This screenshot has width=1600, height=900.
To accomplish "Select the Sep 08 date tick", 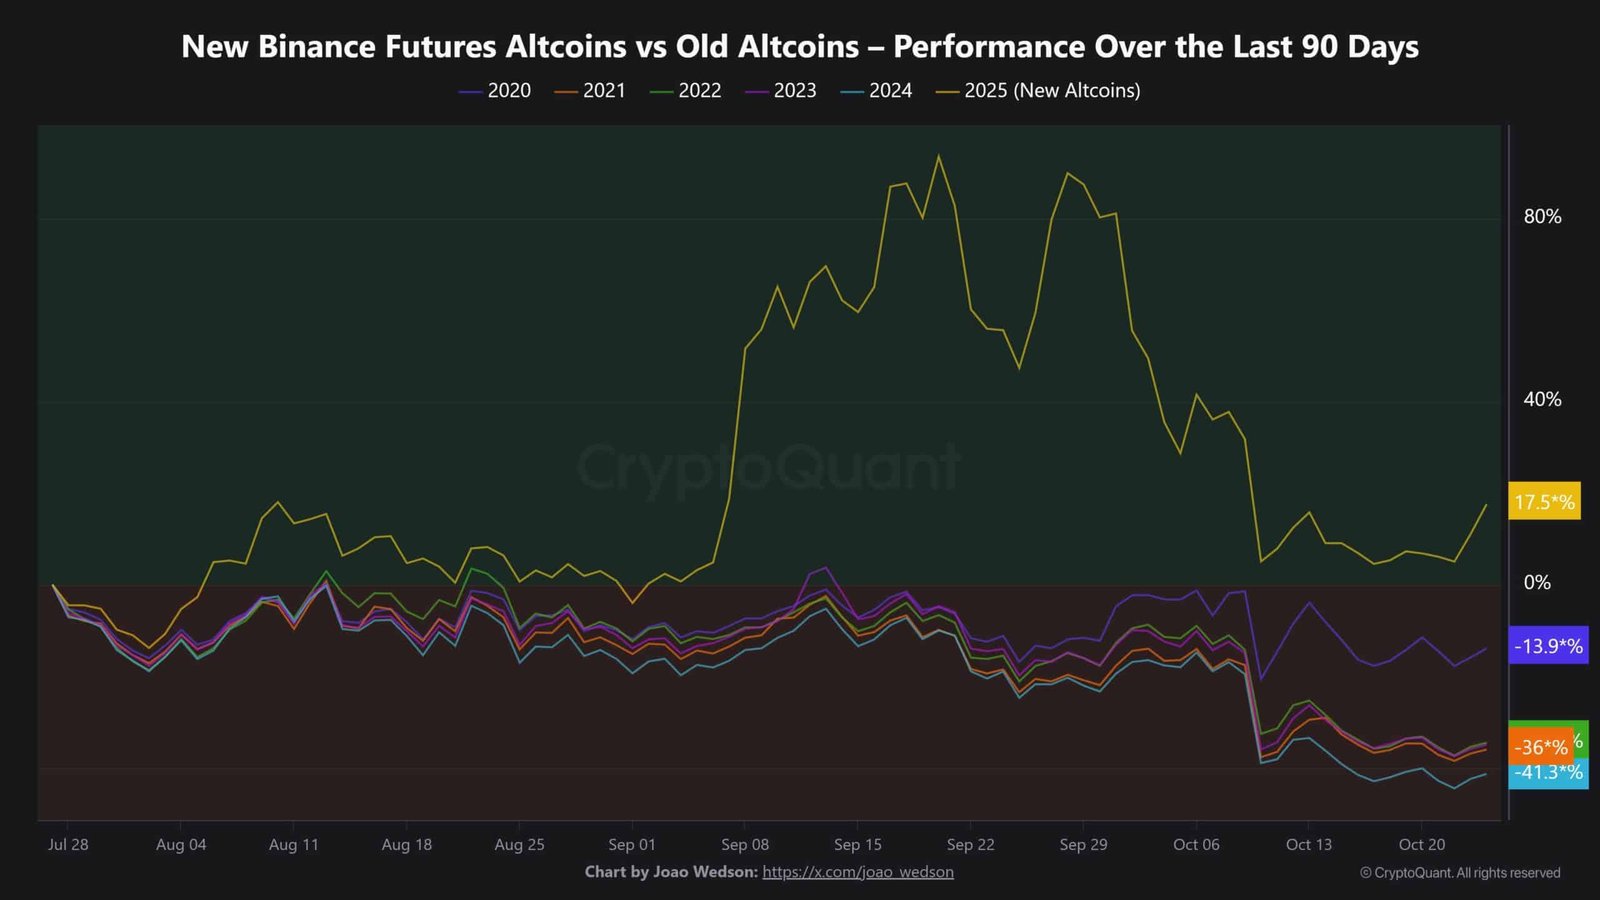I will (745, 845).
